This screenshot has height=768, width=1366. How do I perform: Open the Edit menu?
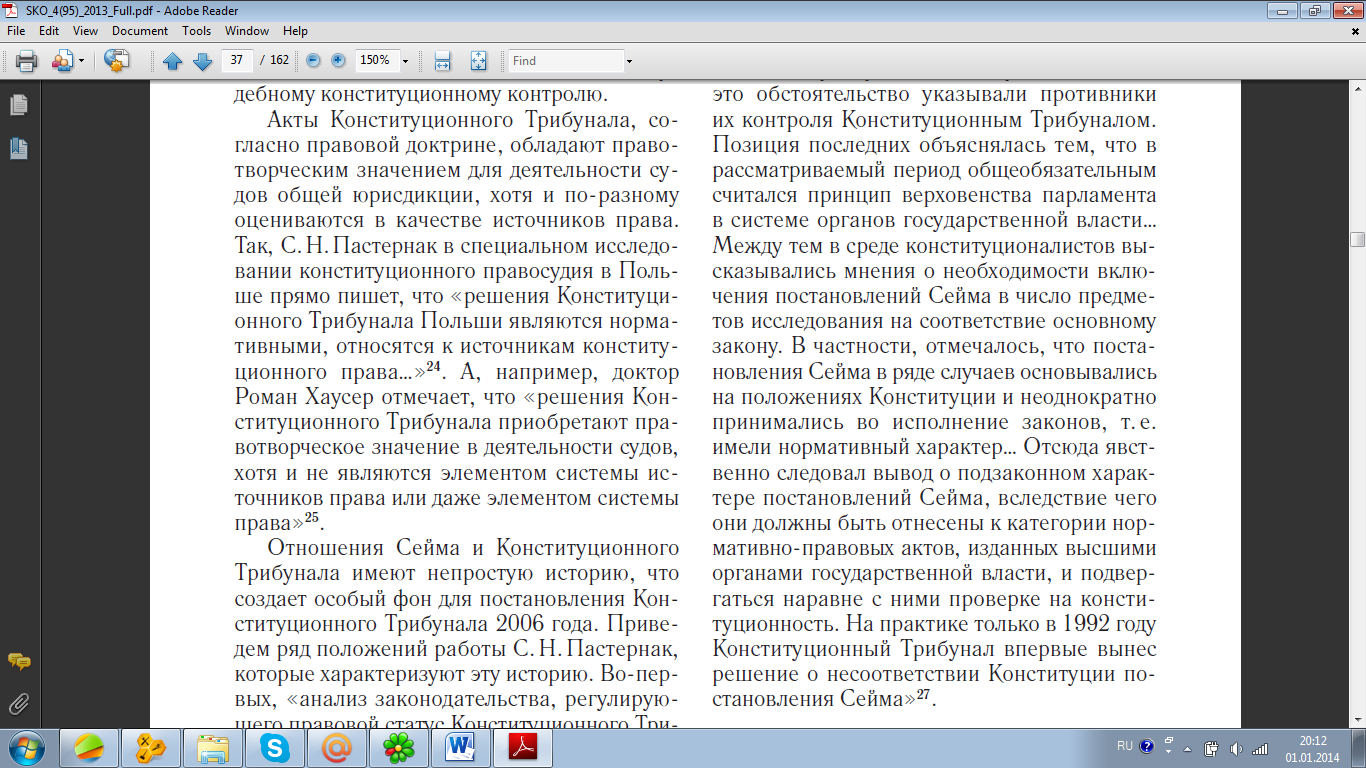pos(49,31)
